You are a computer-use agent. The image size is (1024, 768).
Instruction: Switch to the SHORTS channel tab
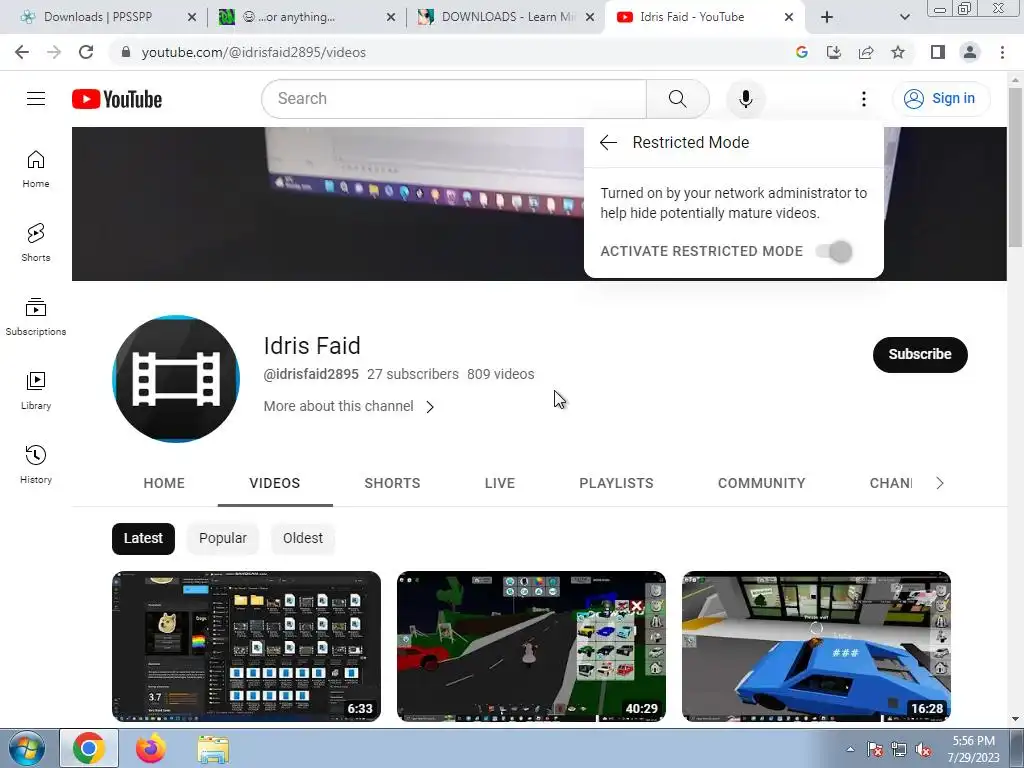pos(392,483)
